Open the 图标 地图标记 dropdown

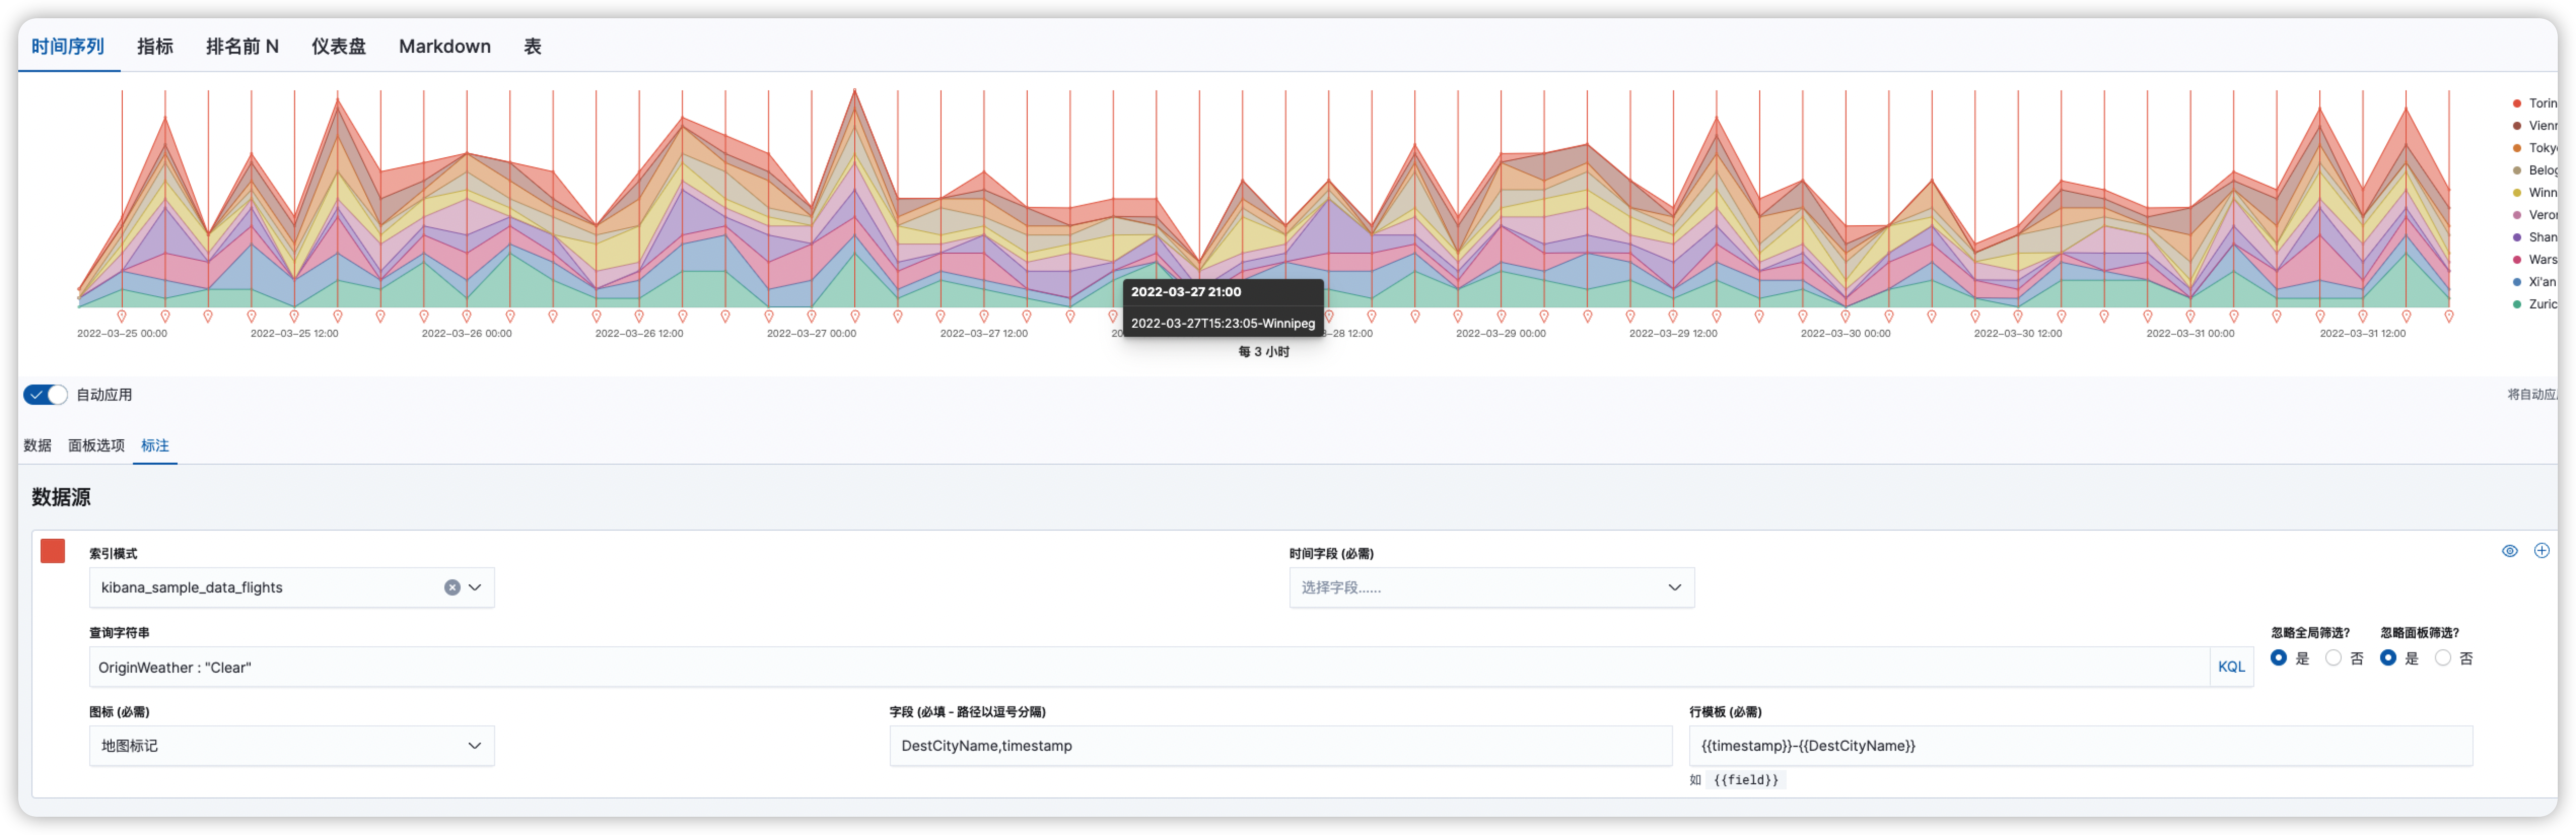(291, 746)
